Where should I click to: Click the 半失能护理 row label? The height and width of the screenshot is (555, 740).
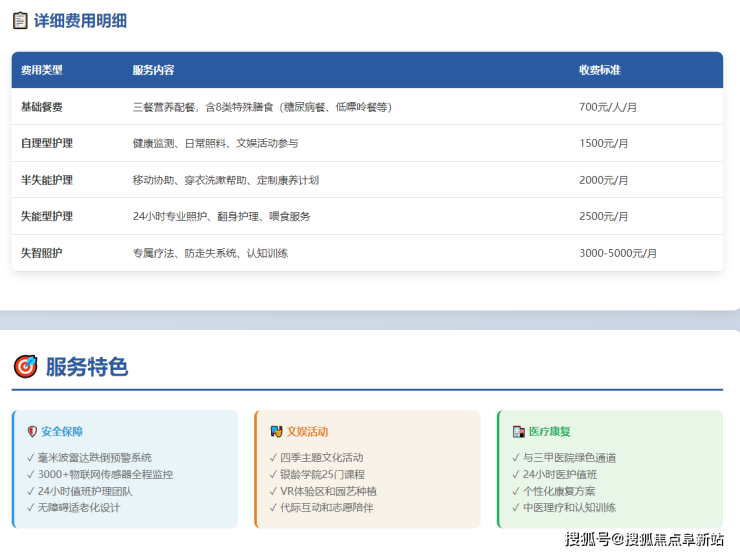coord(47,180)
